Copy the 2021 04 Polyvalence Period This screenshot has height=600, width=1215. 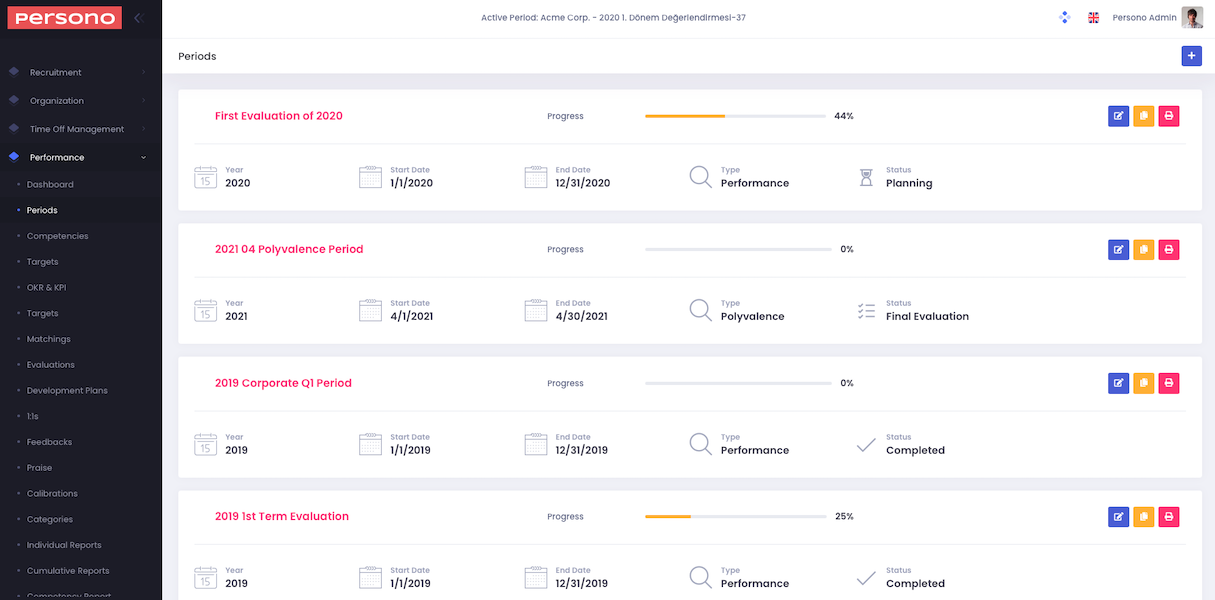[x=1143, y=249]
